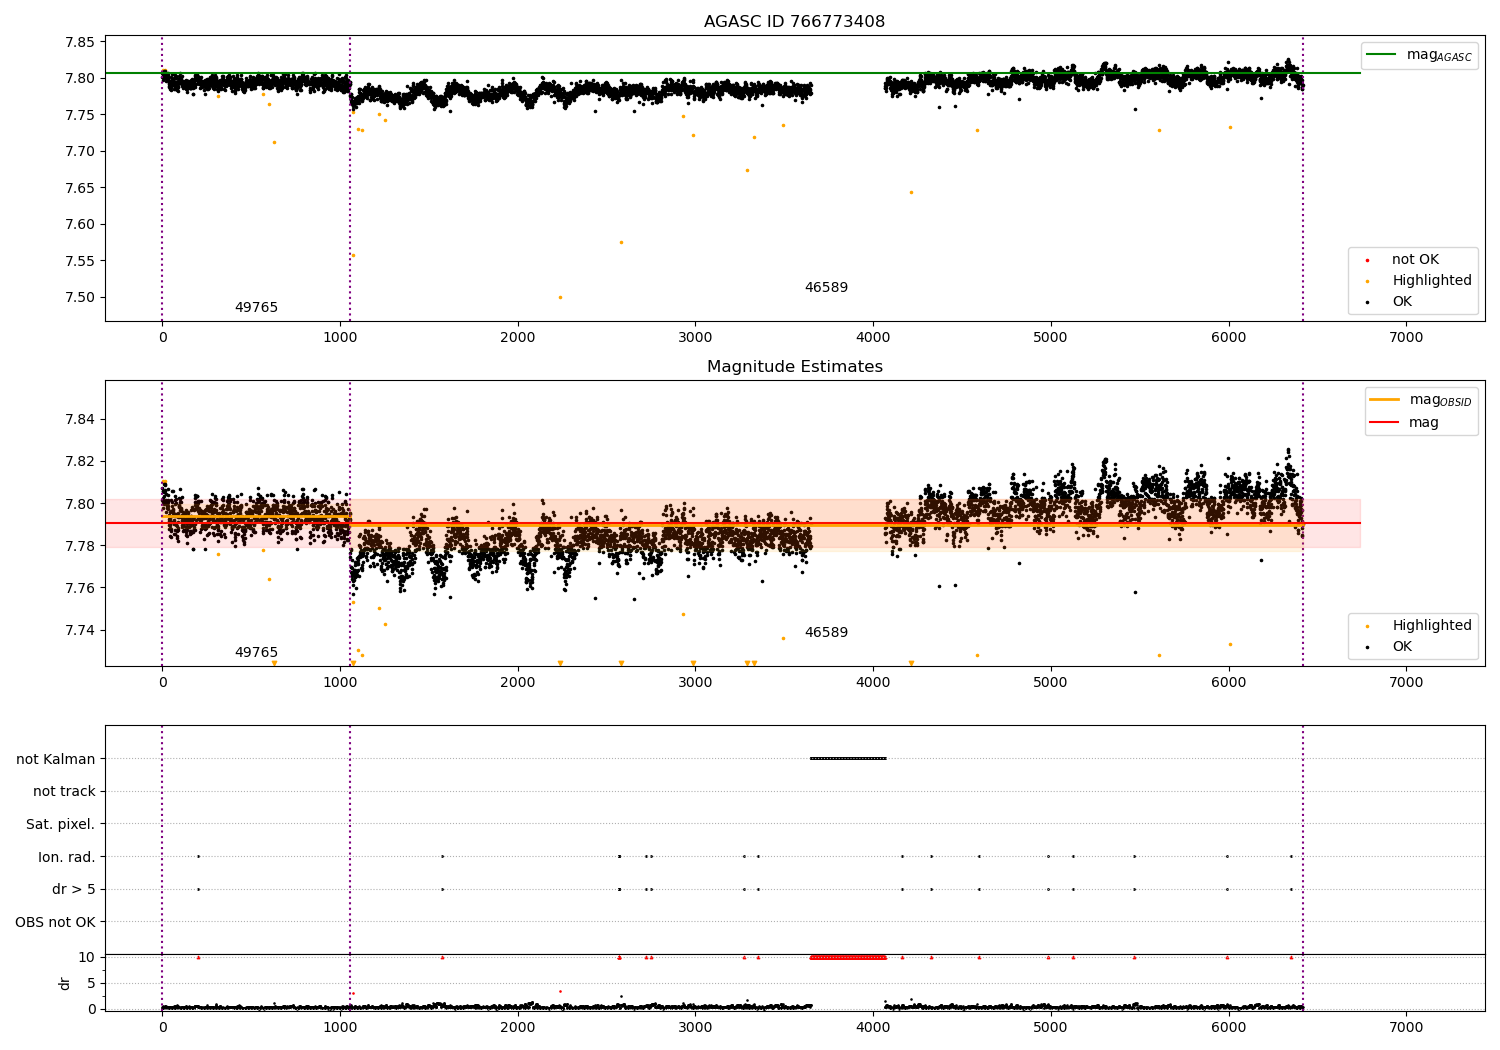Click the 3000 x-tick in top plot

coord(695,338)
